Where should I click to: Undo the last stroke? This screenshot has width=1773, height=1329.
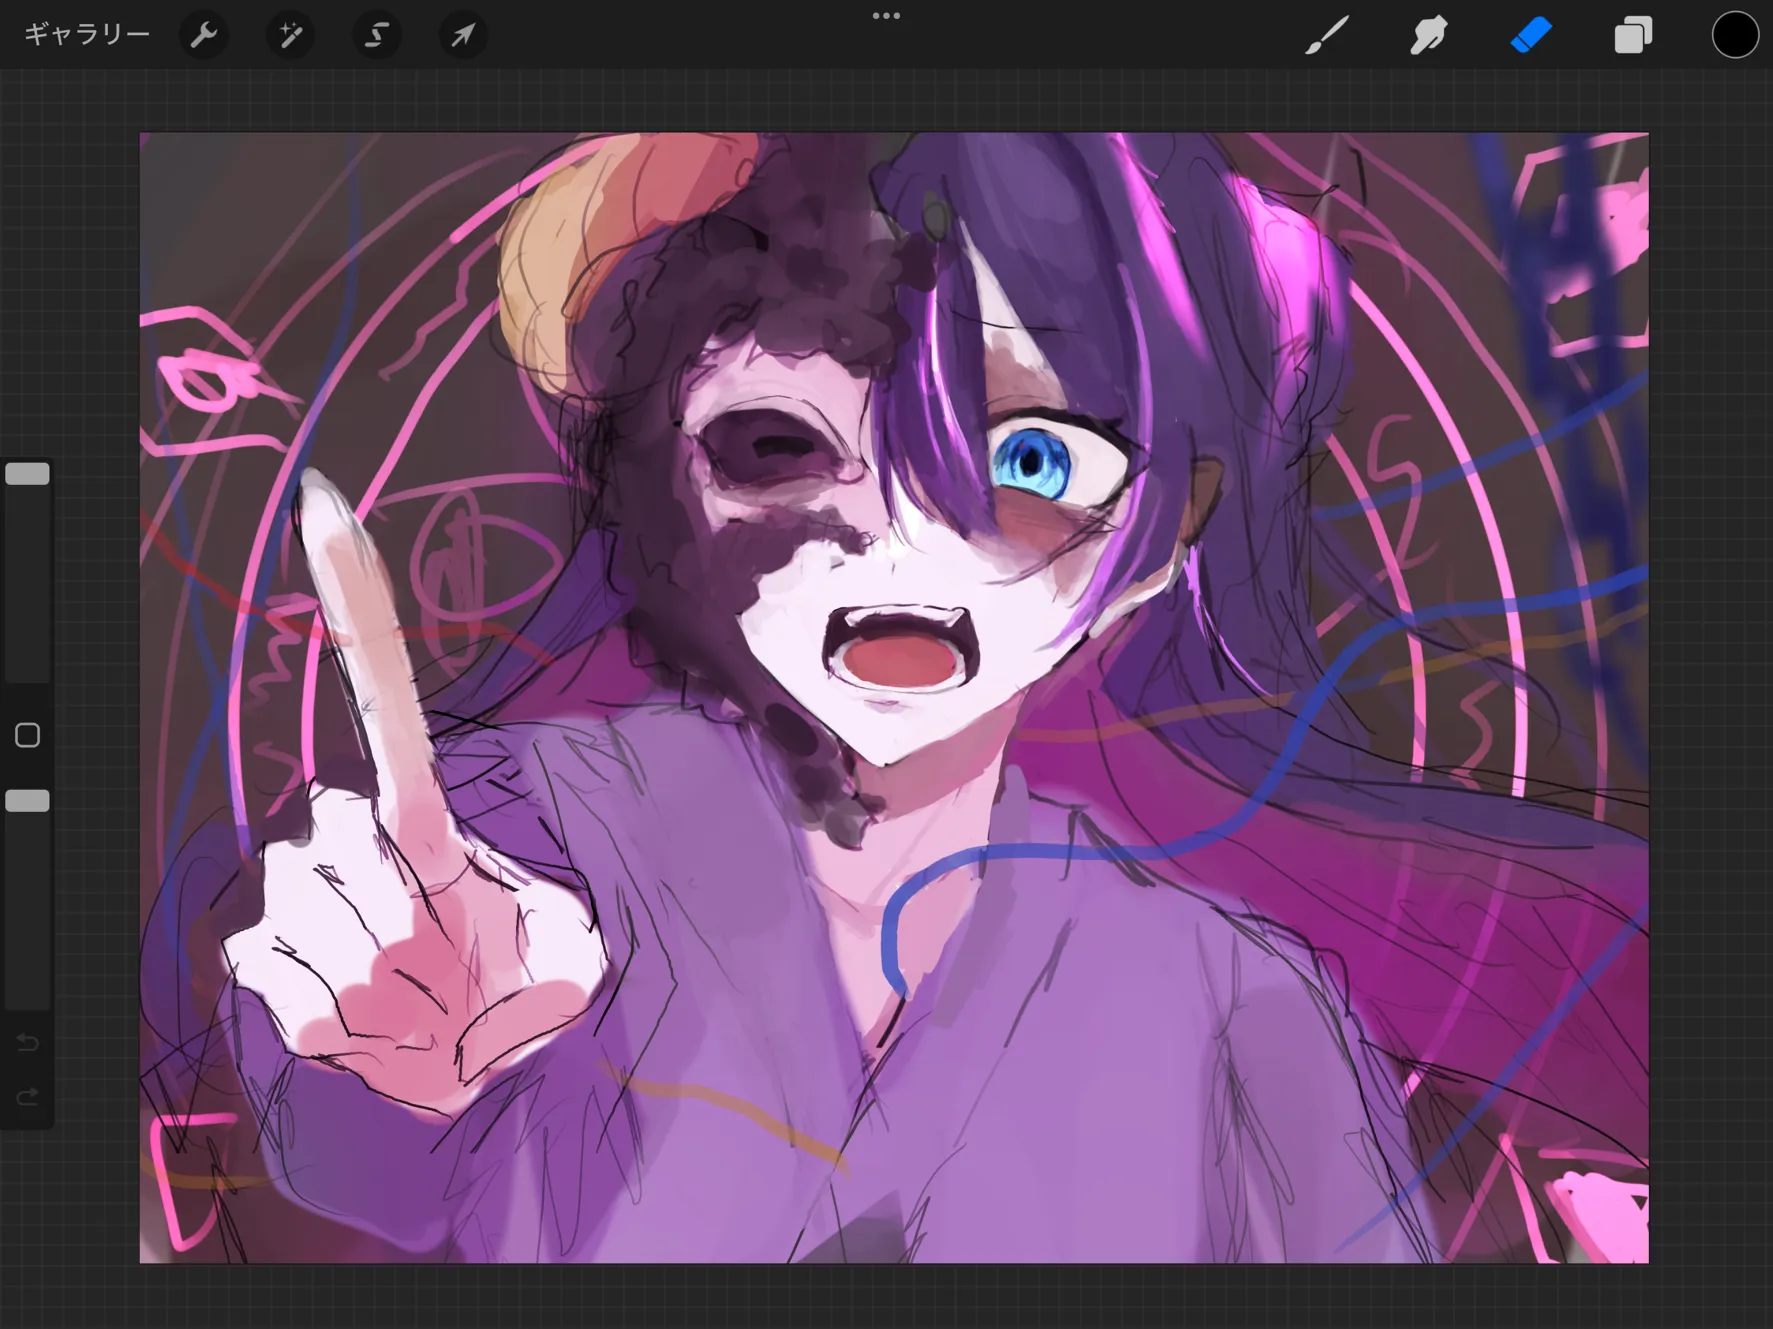pos(28,1043)
